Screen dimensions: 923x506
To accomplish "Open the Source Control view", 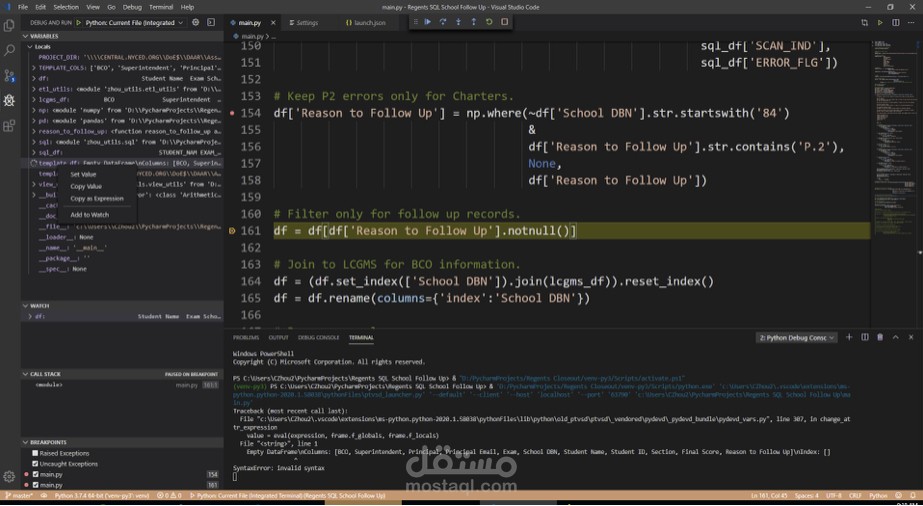I will 9,75.
